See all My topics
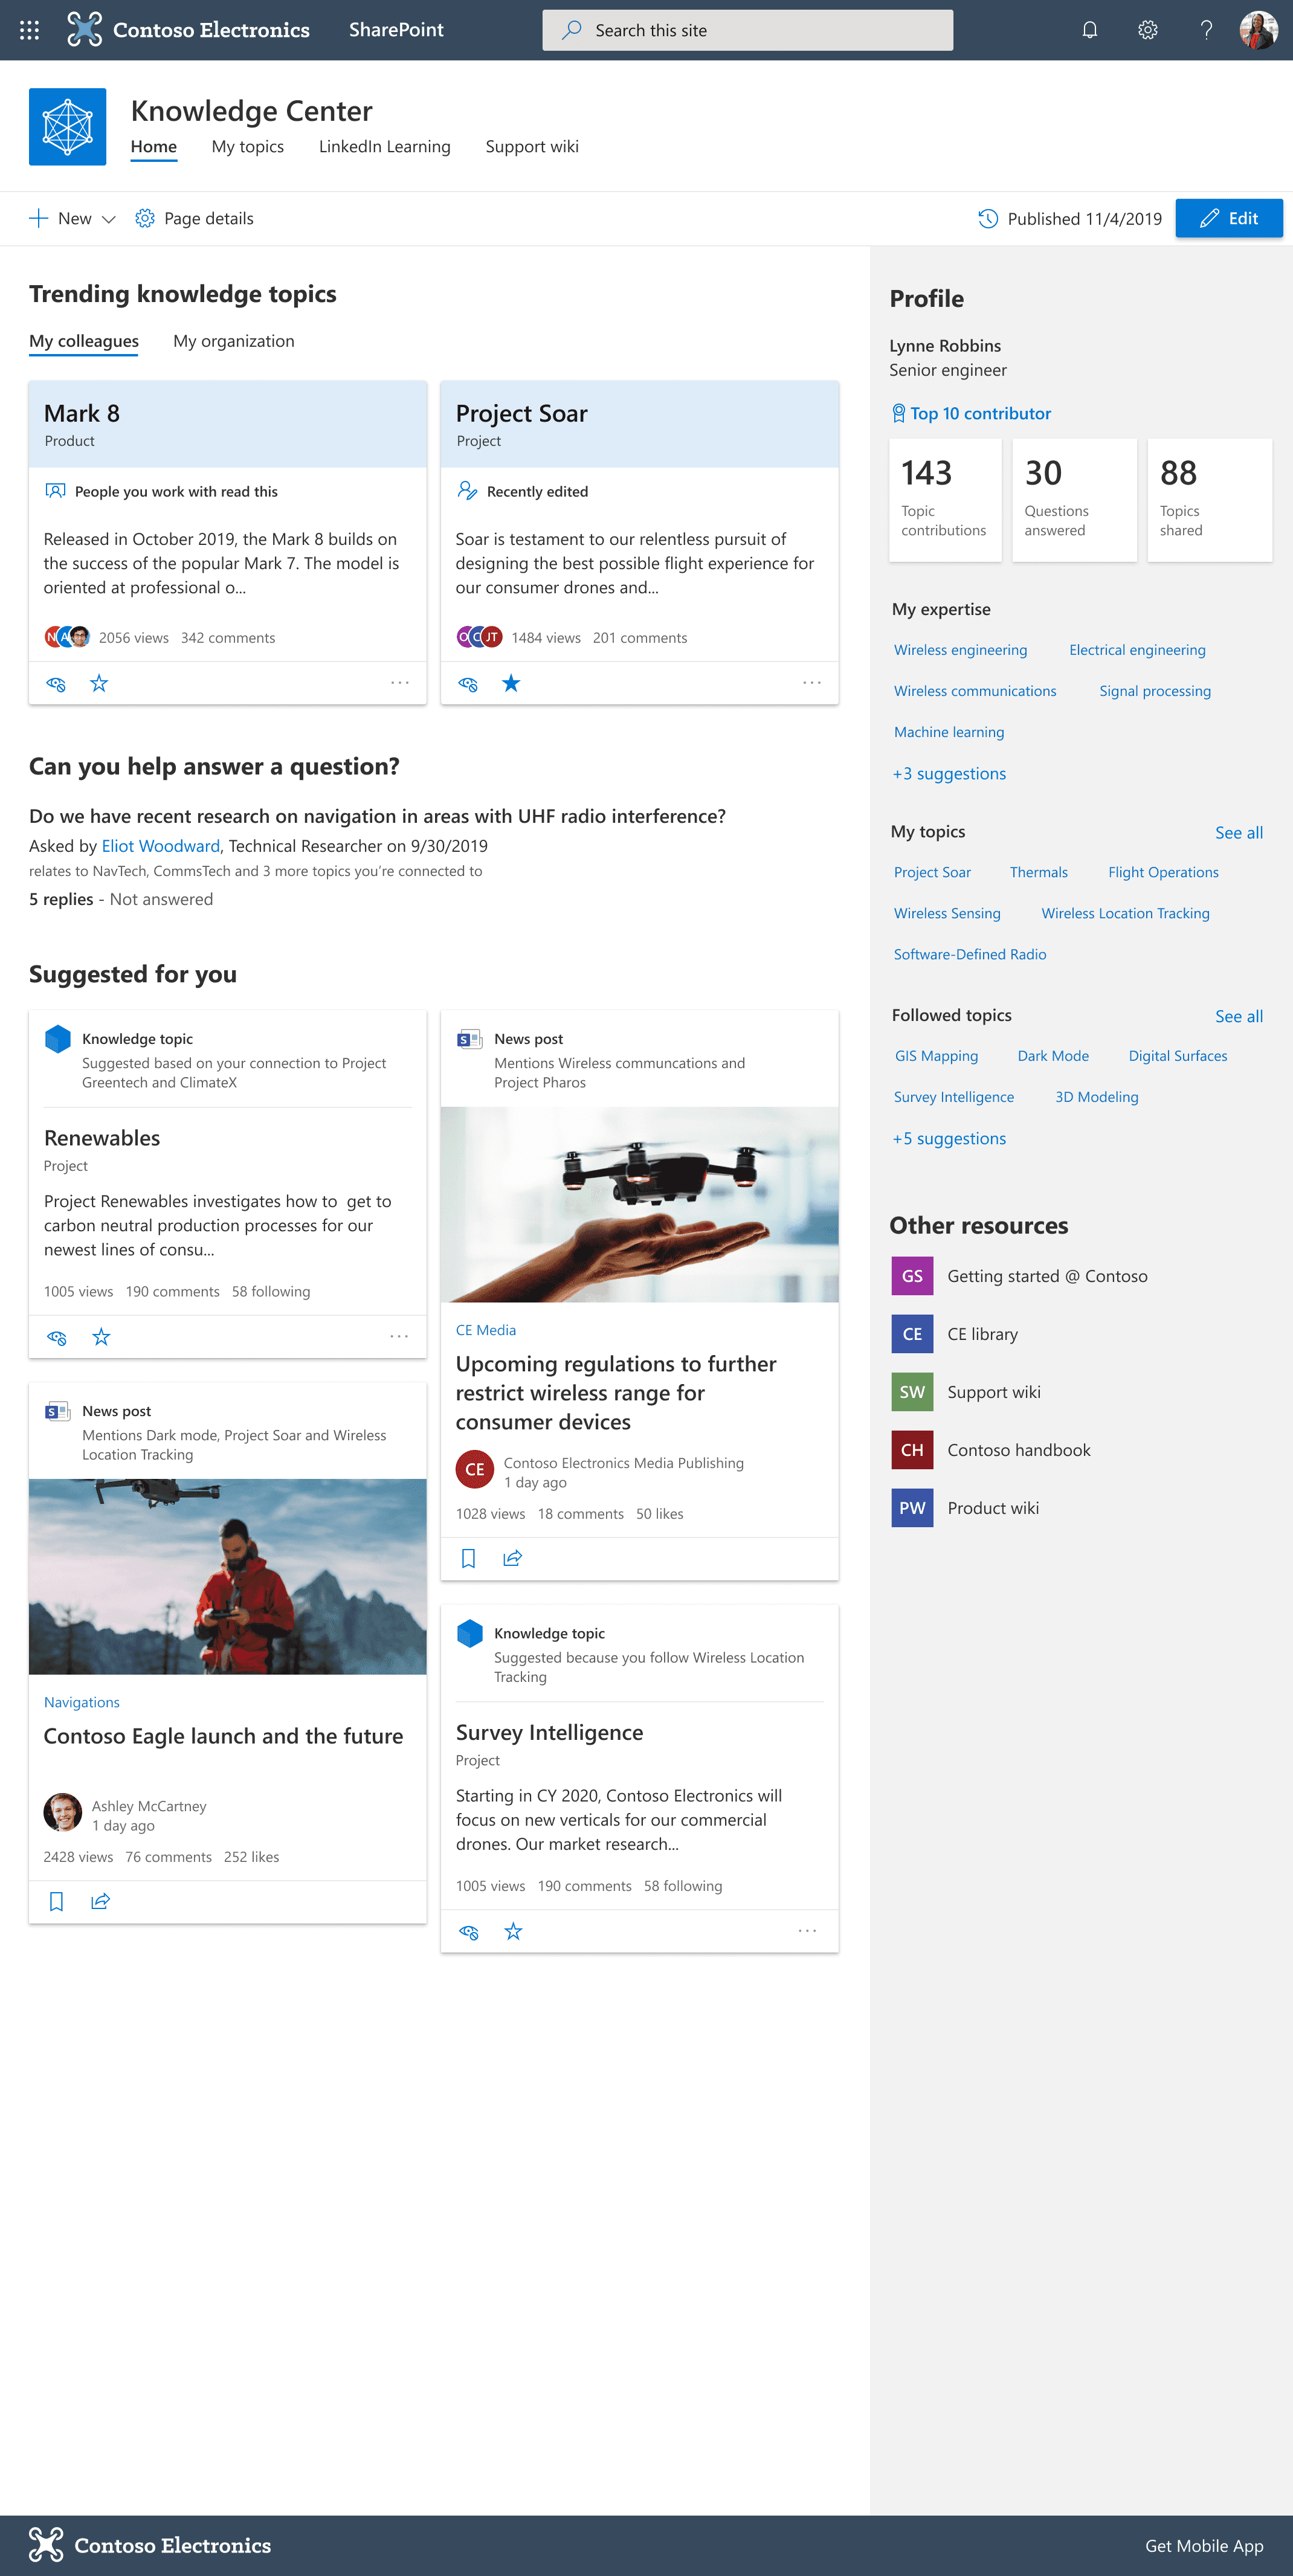 pos(1238,832)
